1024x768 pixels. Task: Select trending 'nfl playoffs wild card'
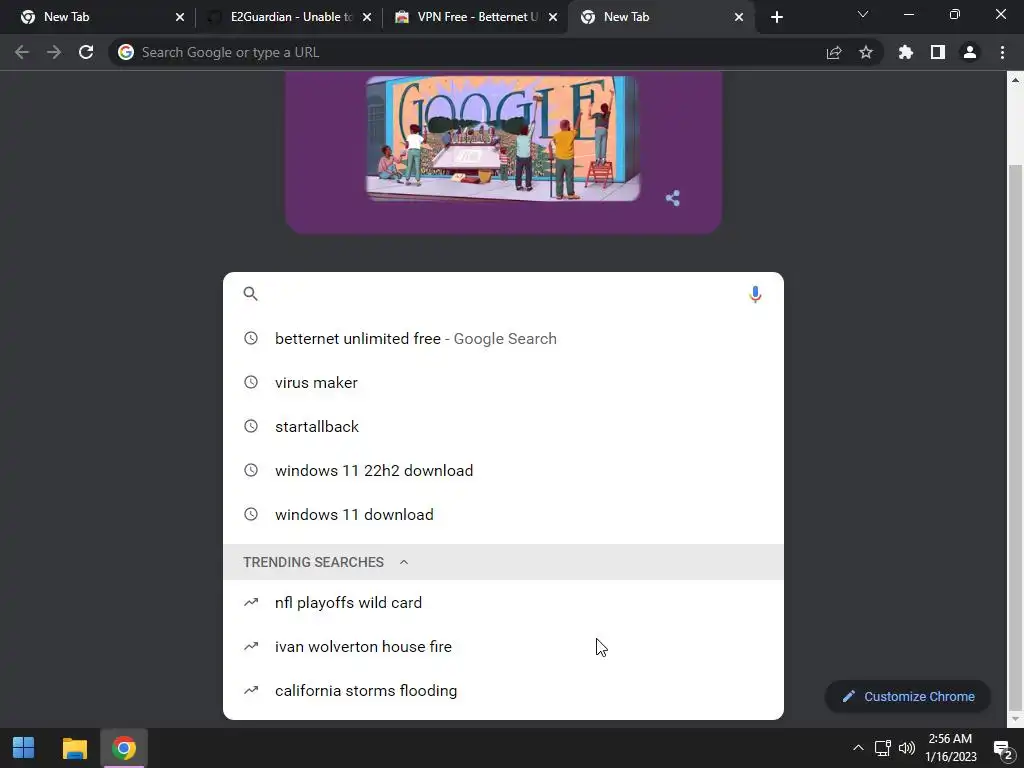point(503,602)
